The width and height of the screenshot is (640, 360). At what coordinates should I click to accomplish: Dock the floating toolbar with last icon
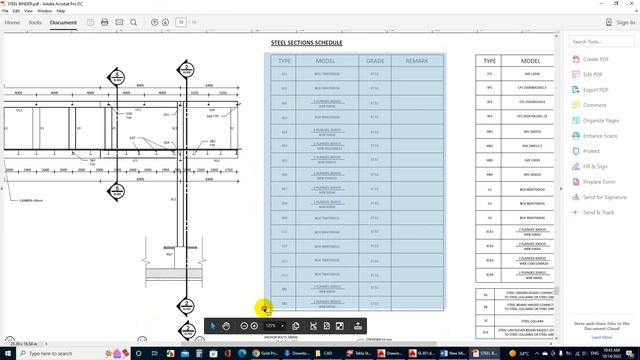point(358,326)
